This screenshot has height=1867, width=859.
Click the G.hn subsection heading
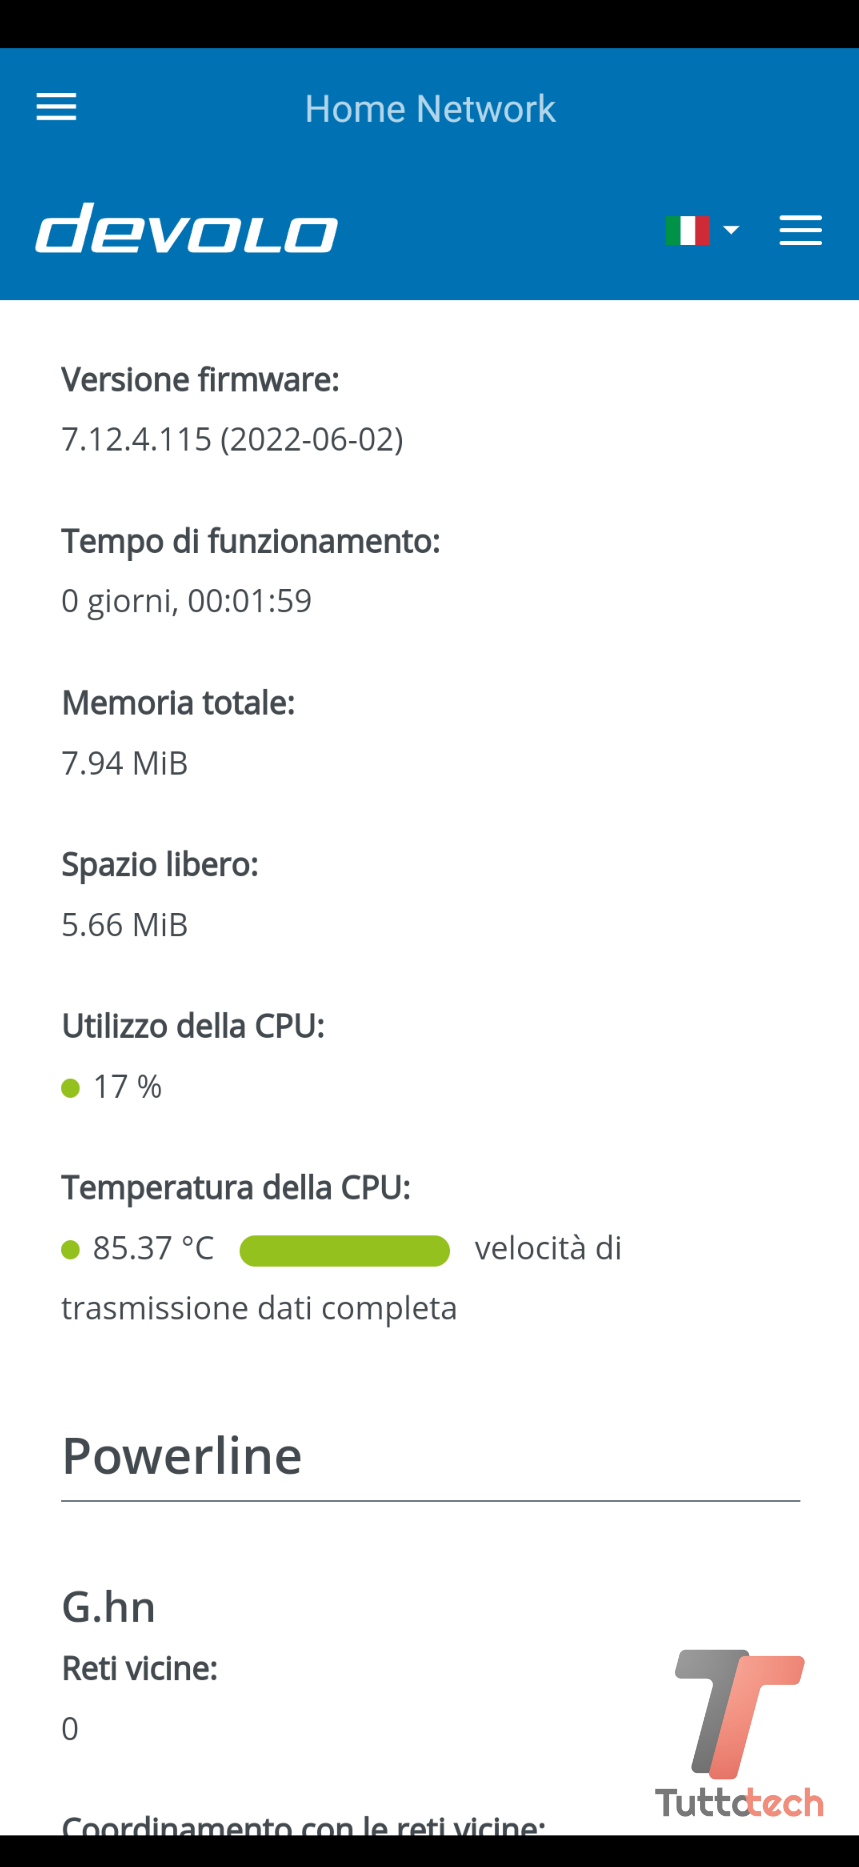point(109,1607)
